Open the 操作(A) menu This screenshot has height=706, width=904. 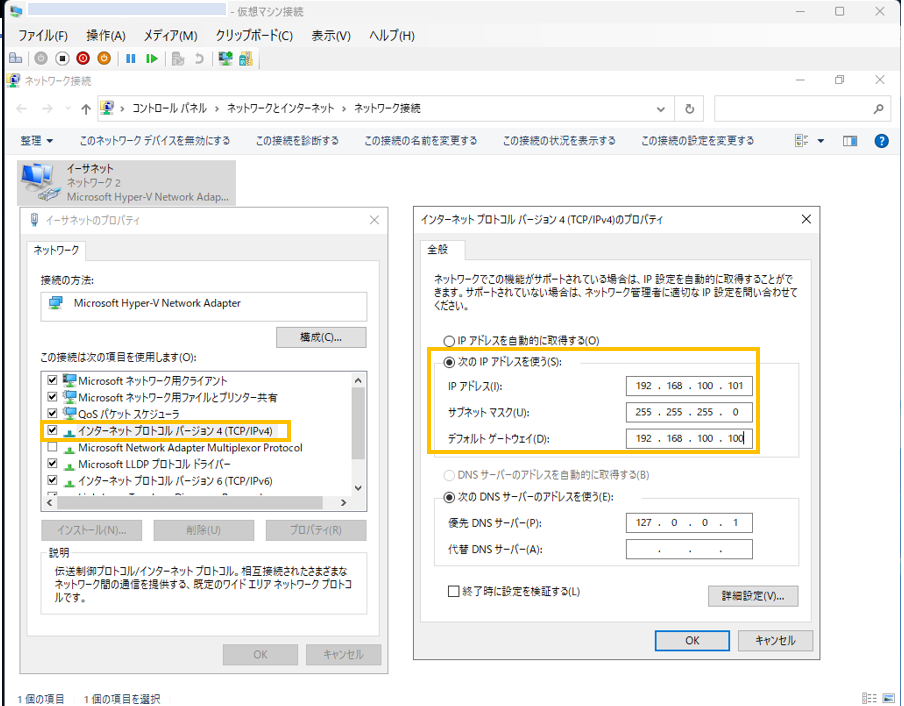(x=106, y=36)
